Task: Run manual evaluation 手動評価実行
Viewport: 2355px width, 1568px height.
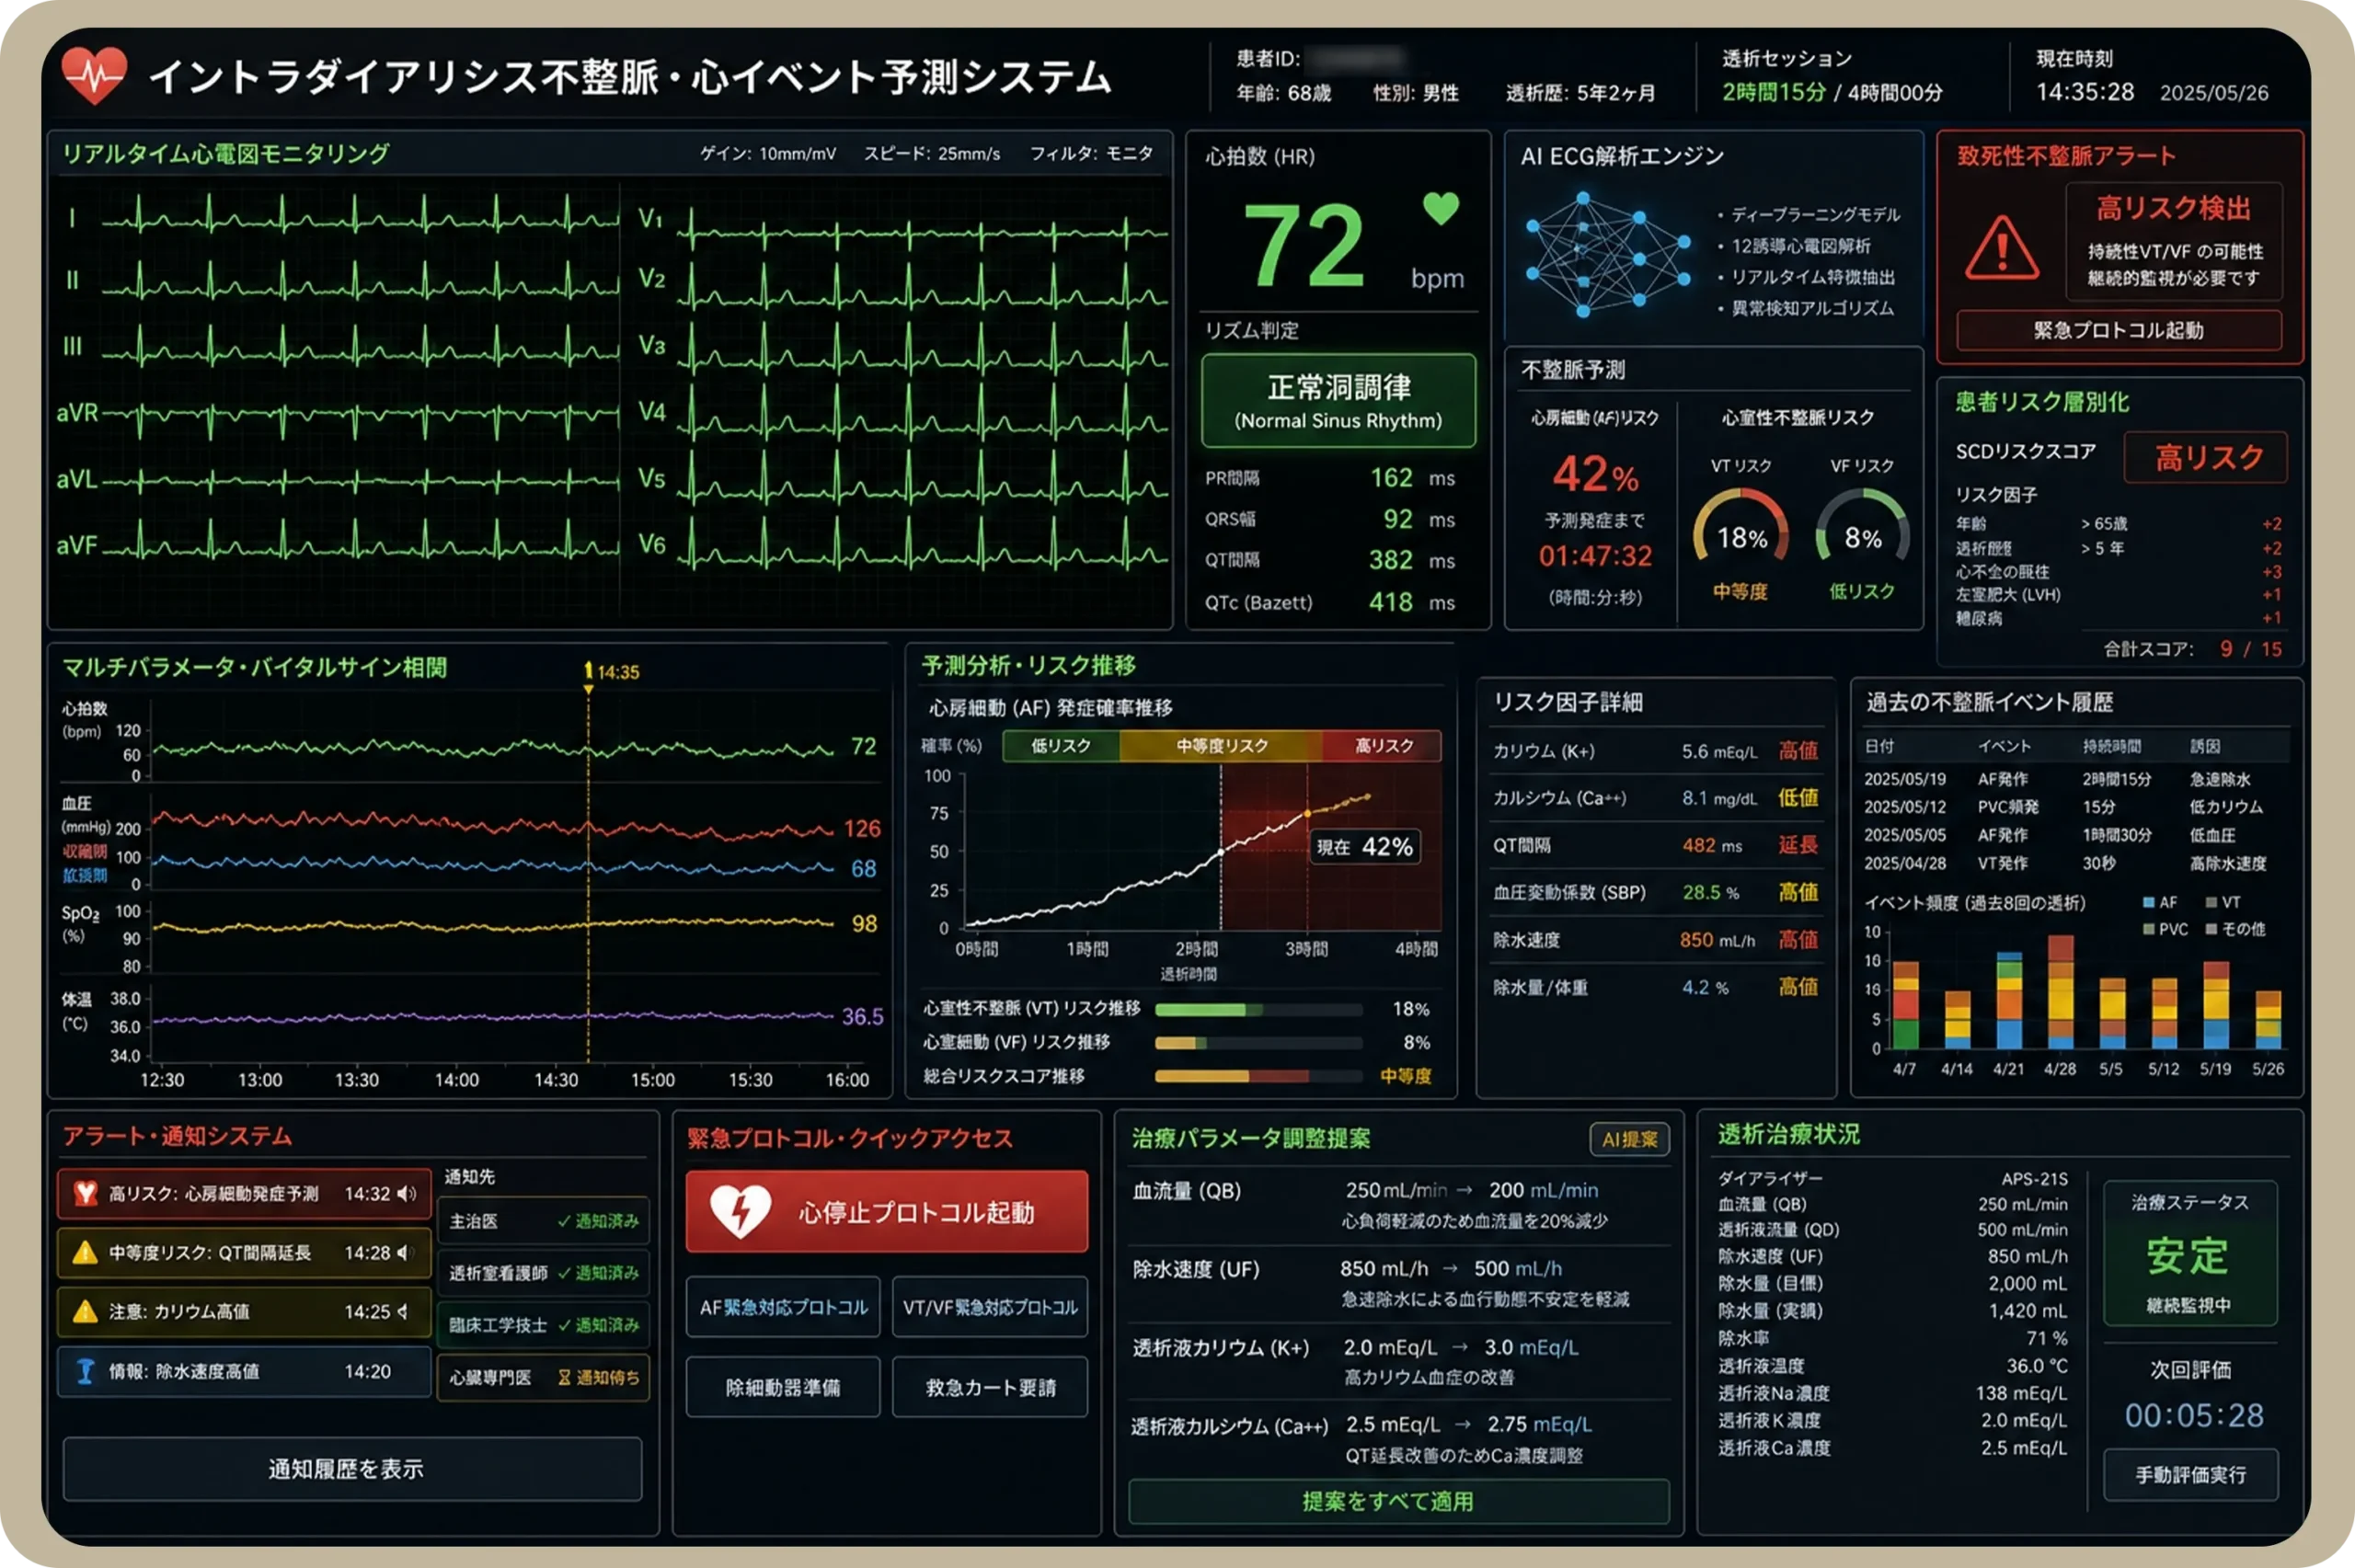Action: tap(2191, 1475)
